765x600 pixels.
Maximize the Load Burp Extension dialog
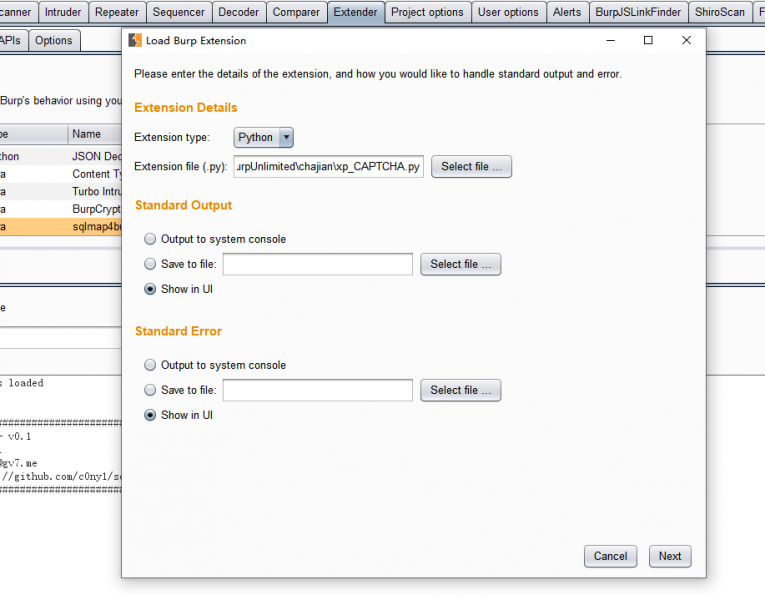tap(648, 41)
